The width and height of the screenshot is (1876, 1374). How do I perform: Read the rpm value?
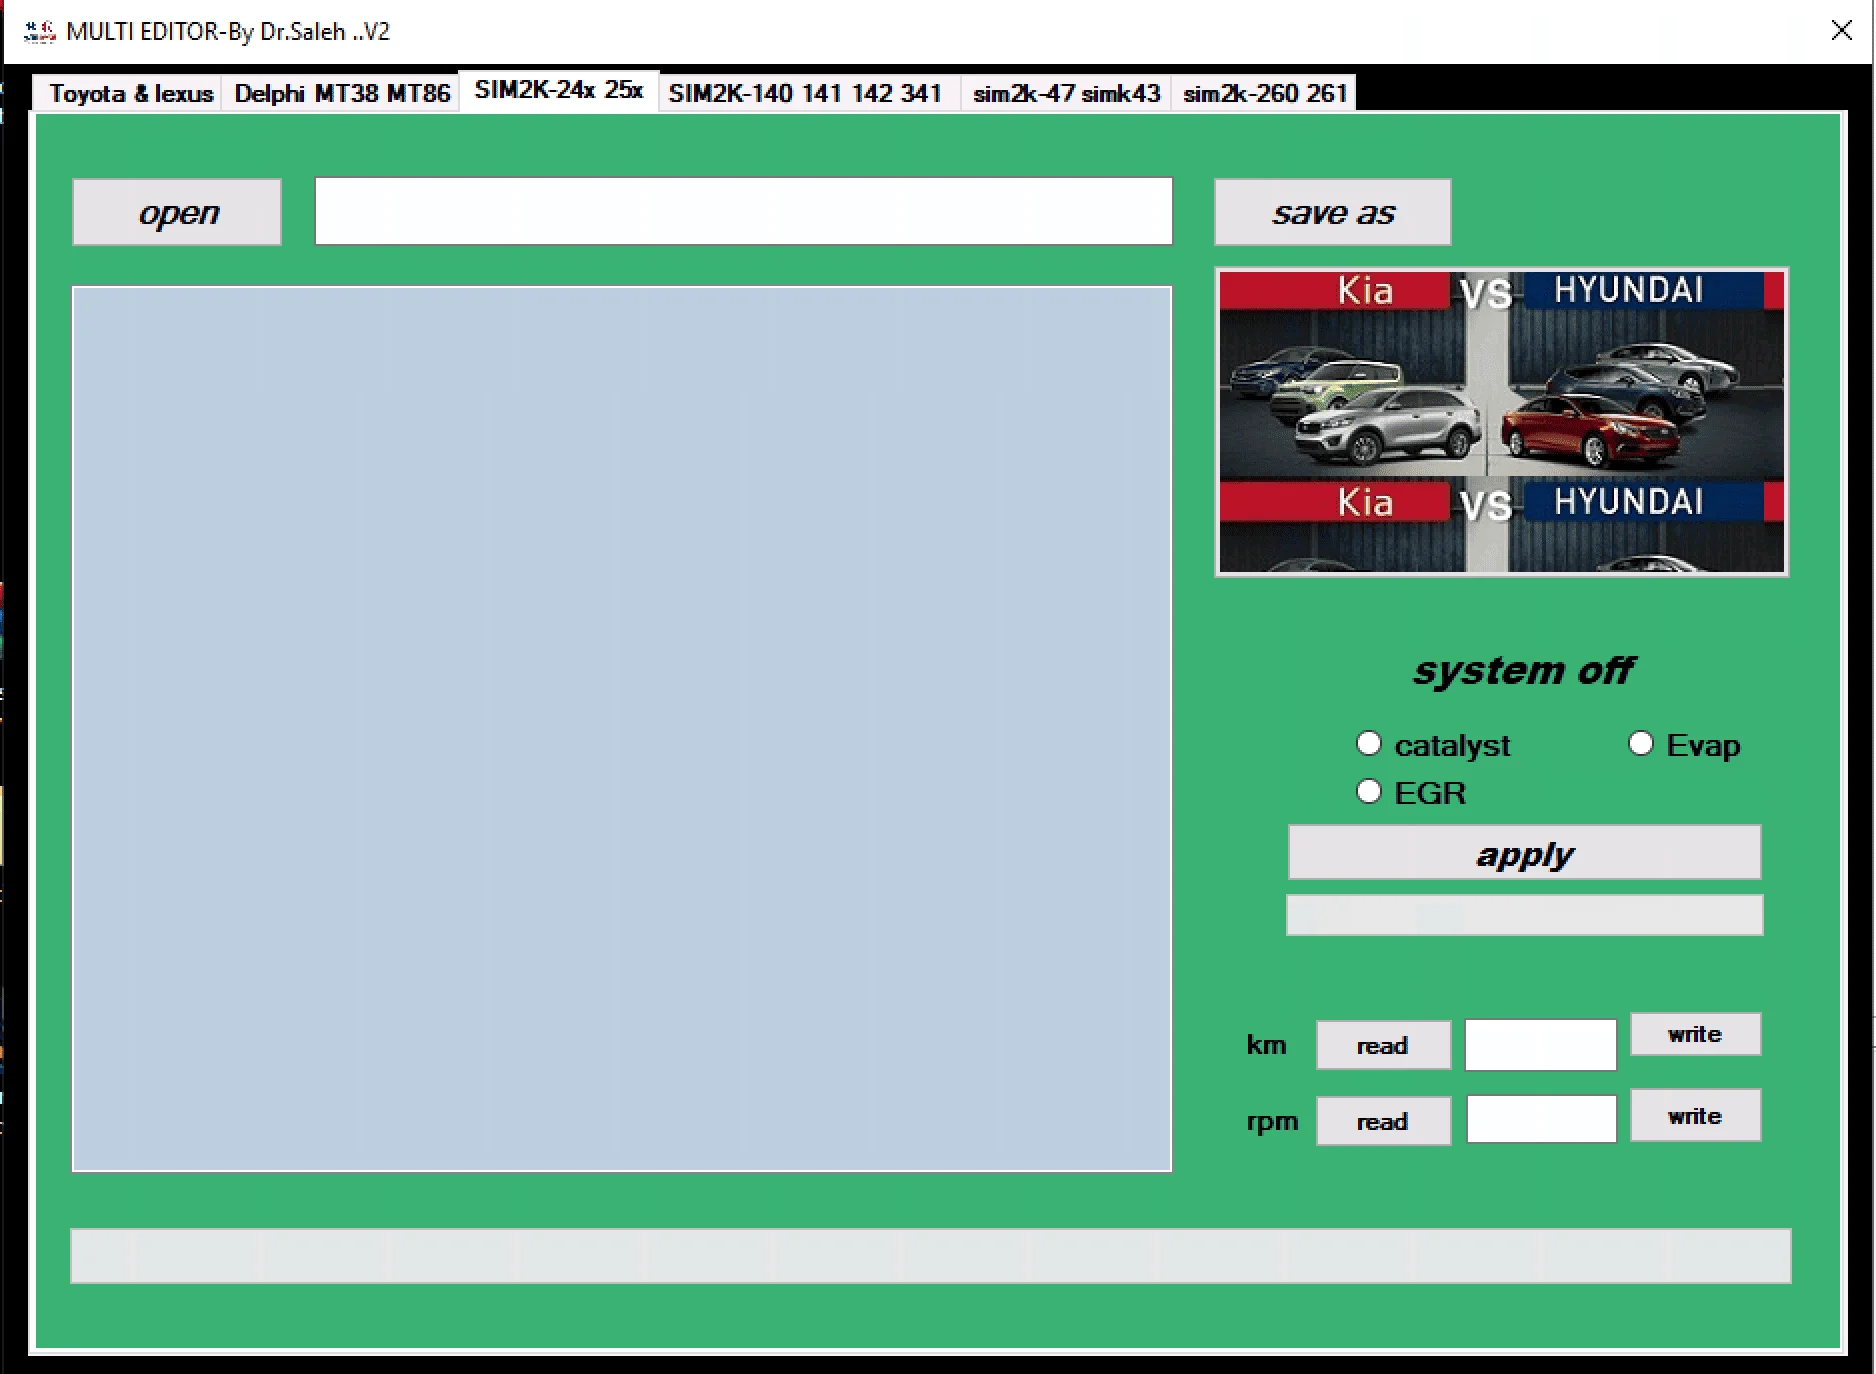coord(1383,1121)
